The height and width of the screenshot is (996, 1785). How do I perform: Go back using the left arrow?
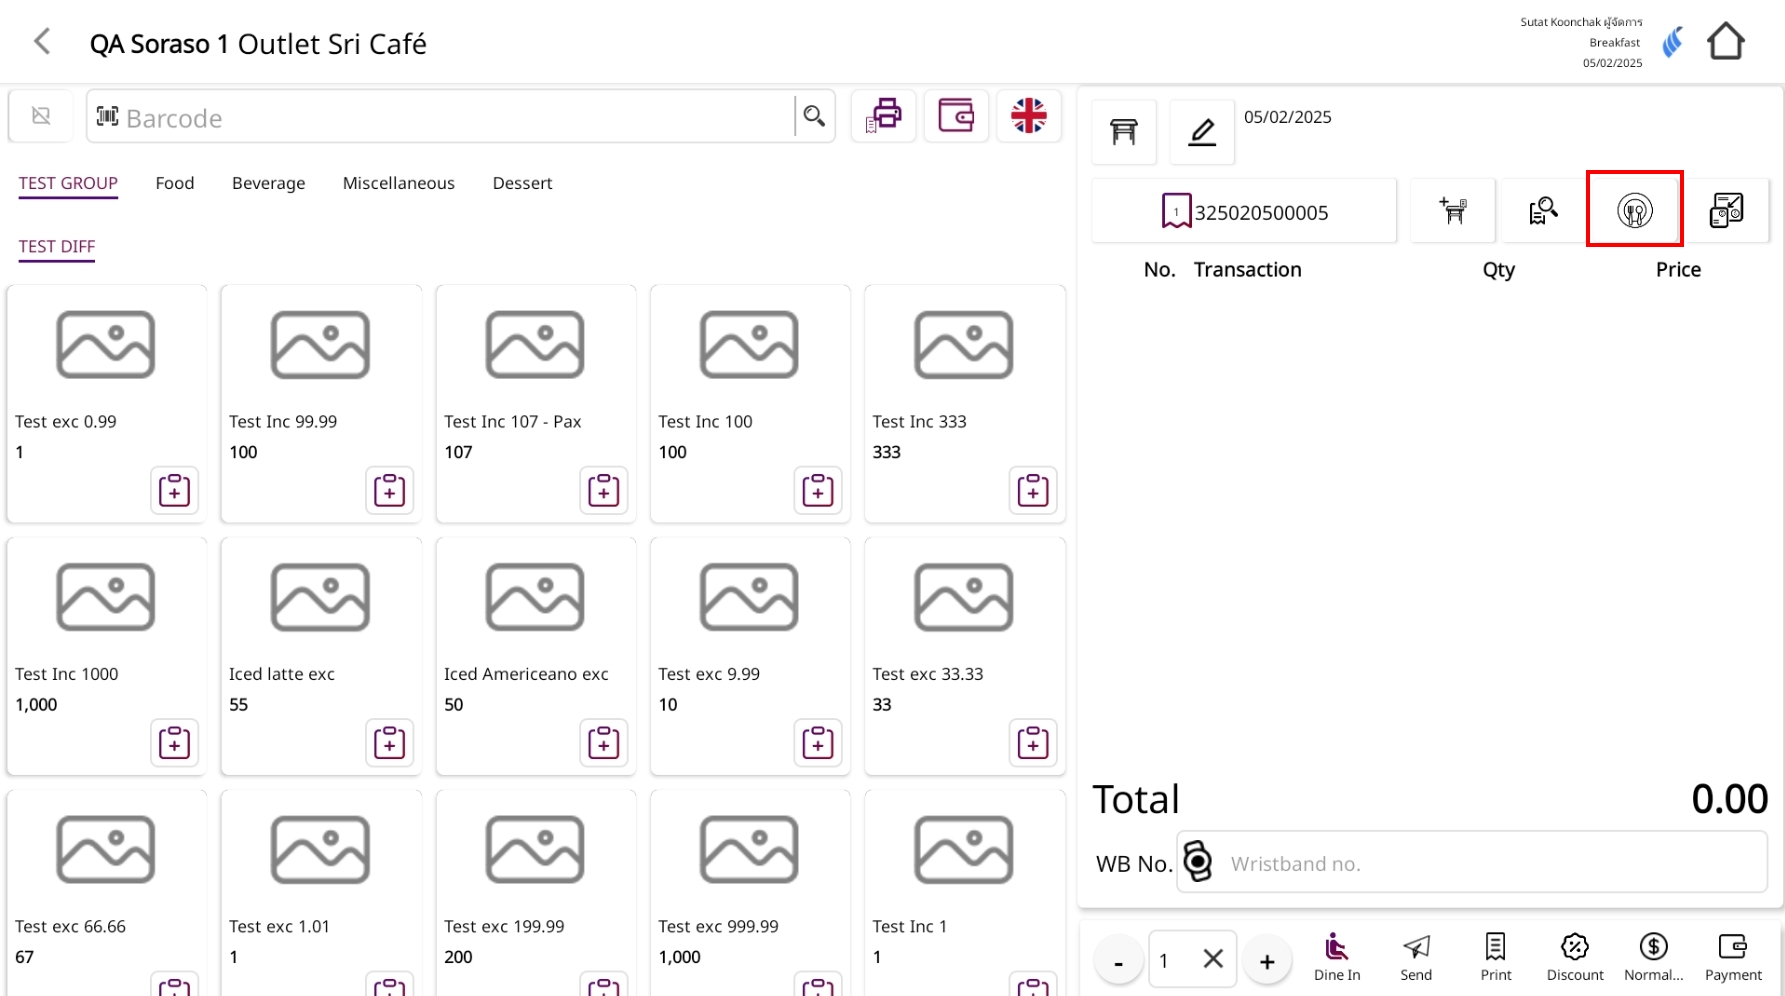42,42
